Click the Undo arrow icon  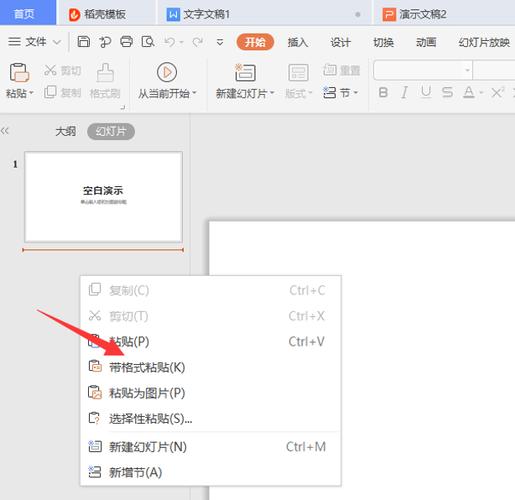tap(170, 42)
